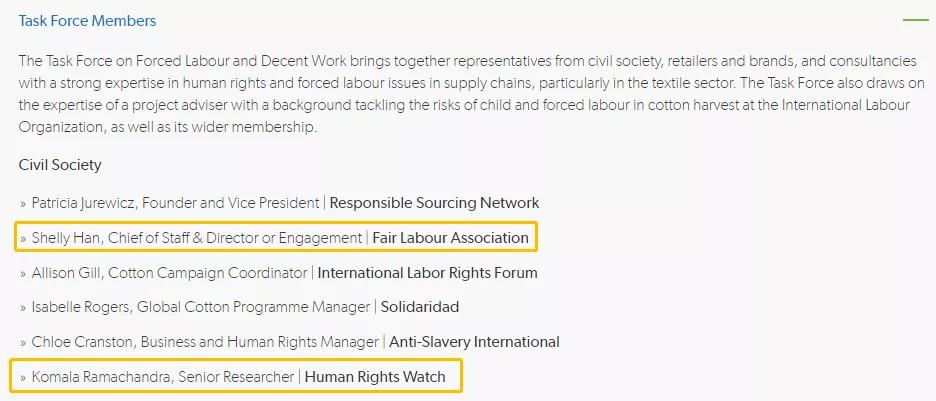Click bullet marker before Shelly Han
This screenshot has width=936, height=401.
[23, 239]
